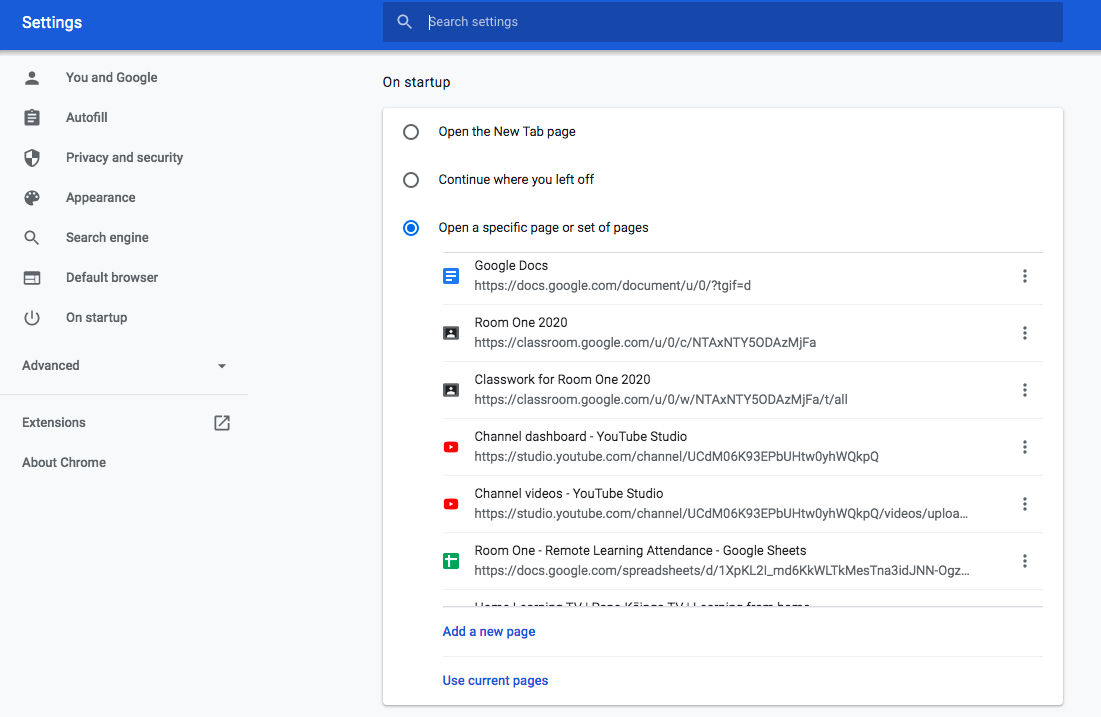The width and height of the screenshot is (1101, 717).
Task: Go to Autofill settings
Action: [x=86, y=117]
